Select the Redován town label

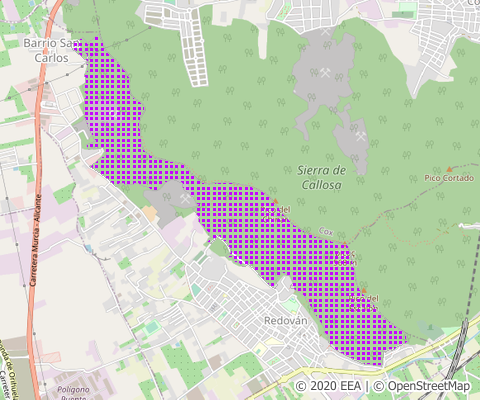point(285,321)
